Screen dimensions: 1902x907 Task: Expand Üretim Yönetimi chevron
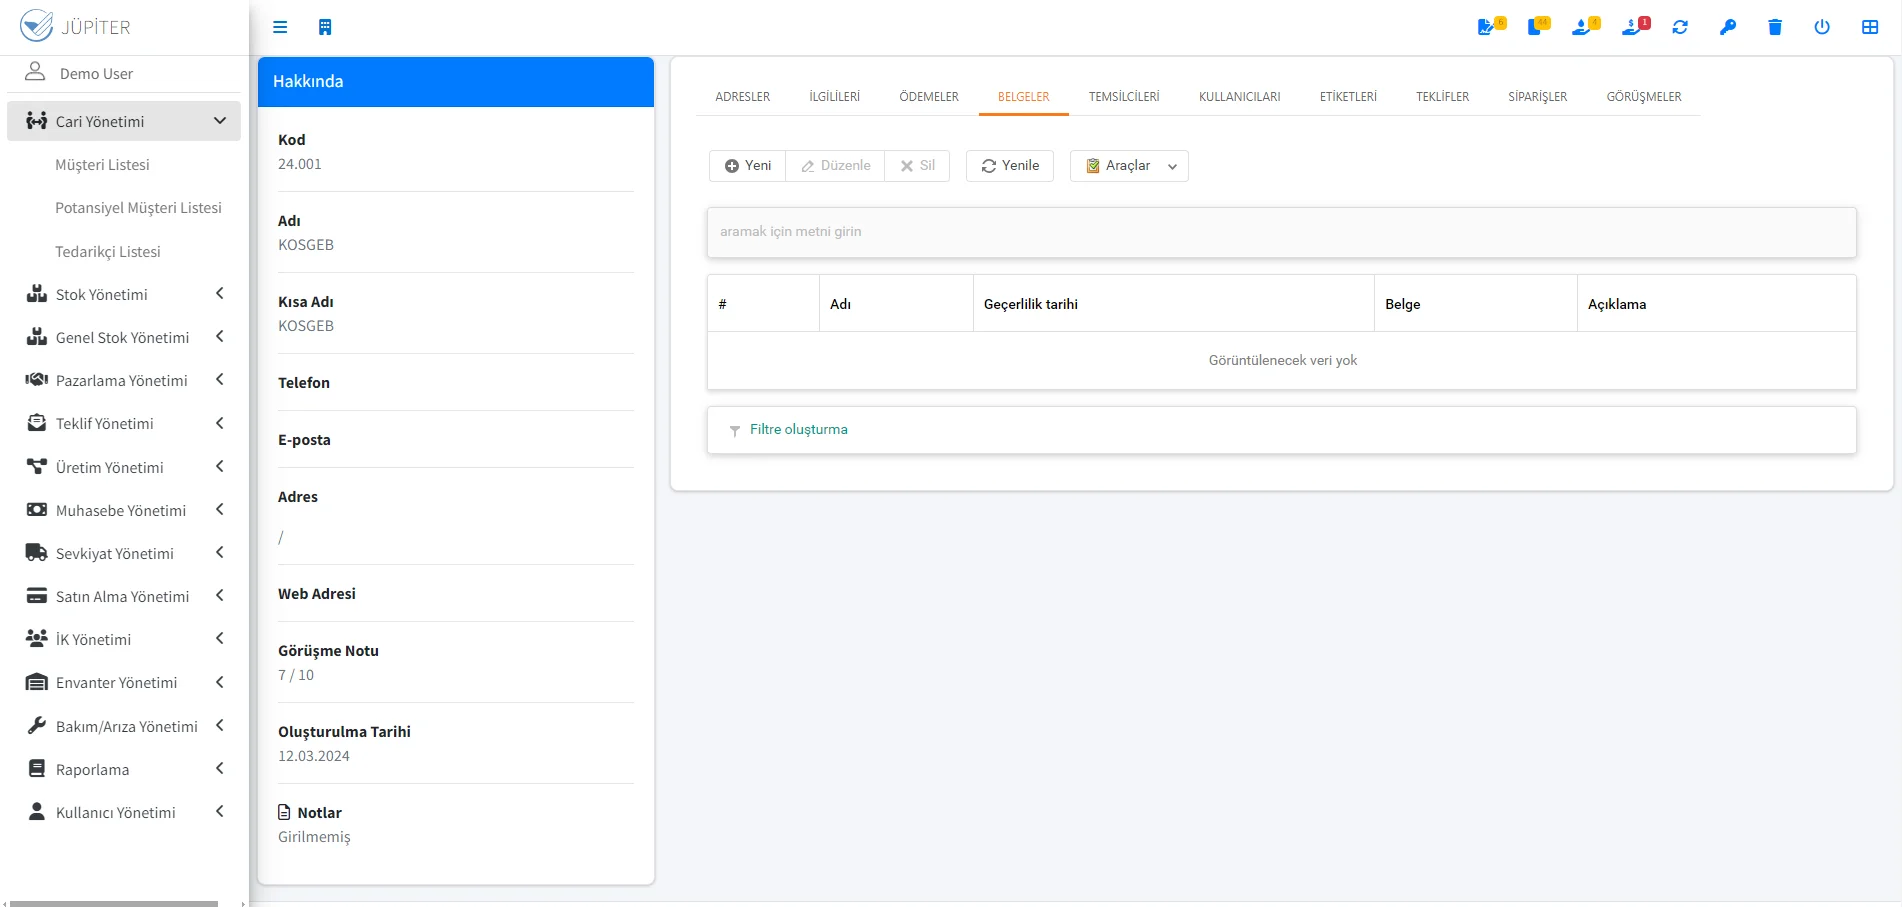[220, 467]
